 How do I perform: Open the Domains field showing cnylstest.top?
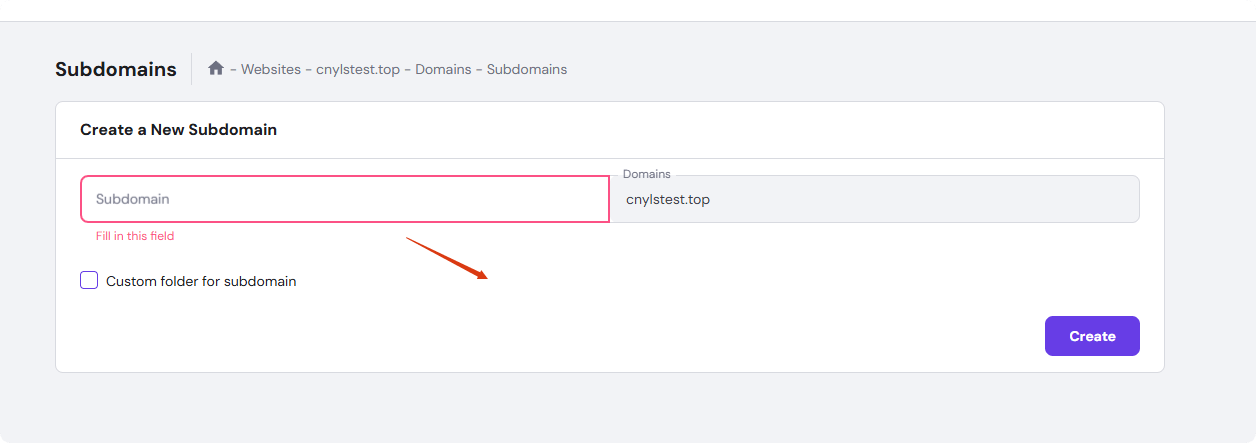coord(875,199)
